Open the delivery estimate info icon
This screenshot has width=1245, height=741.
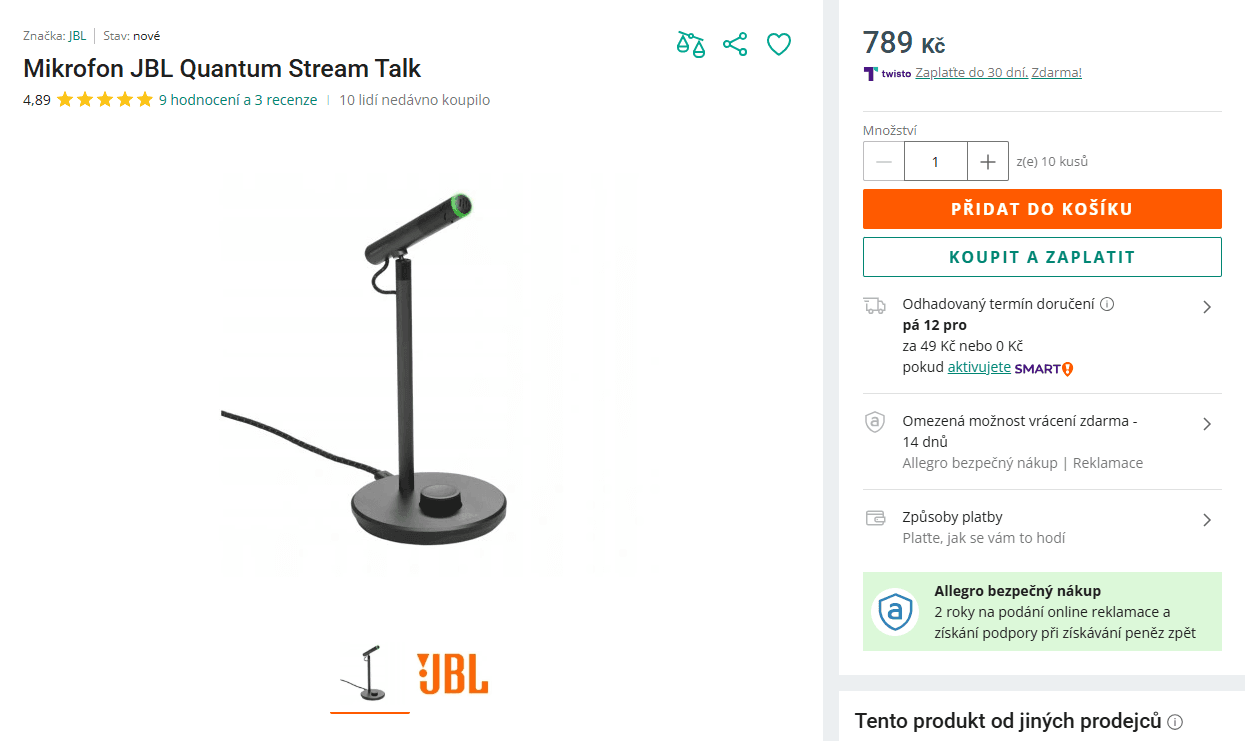click(x=1106, y=304)
